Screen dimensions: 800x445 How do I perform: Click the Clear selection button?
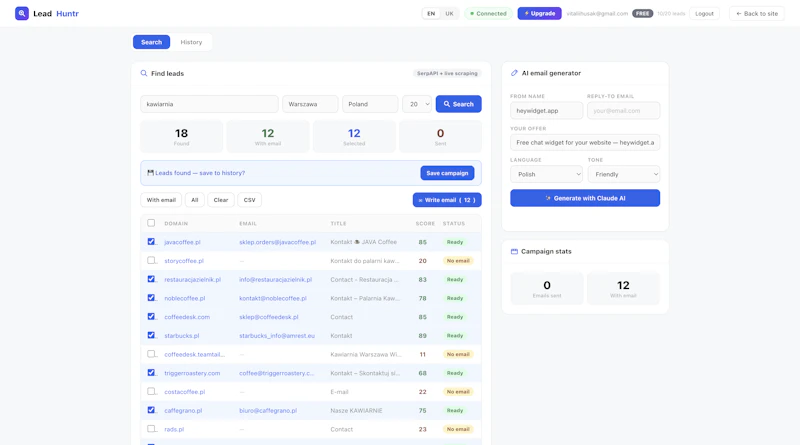221,200
